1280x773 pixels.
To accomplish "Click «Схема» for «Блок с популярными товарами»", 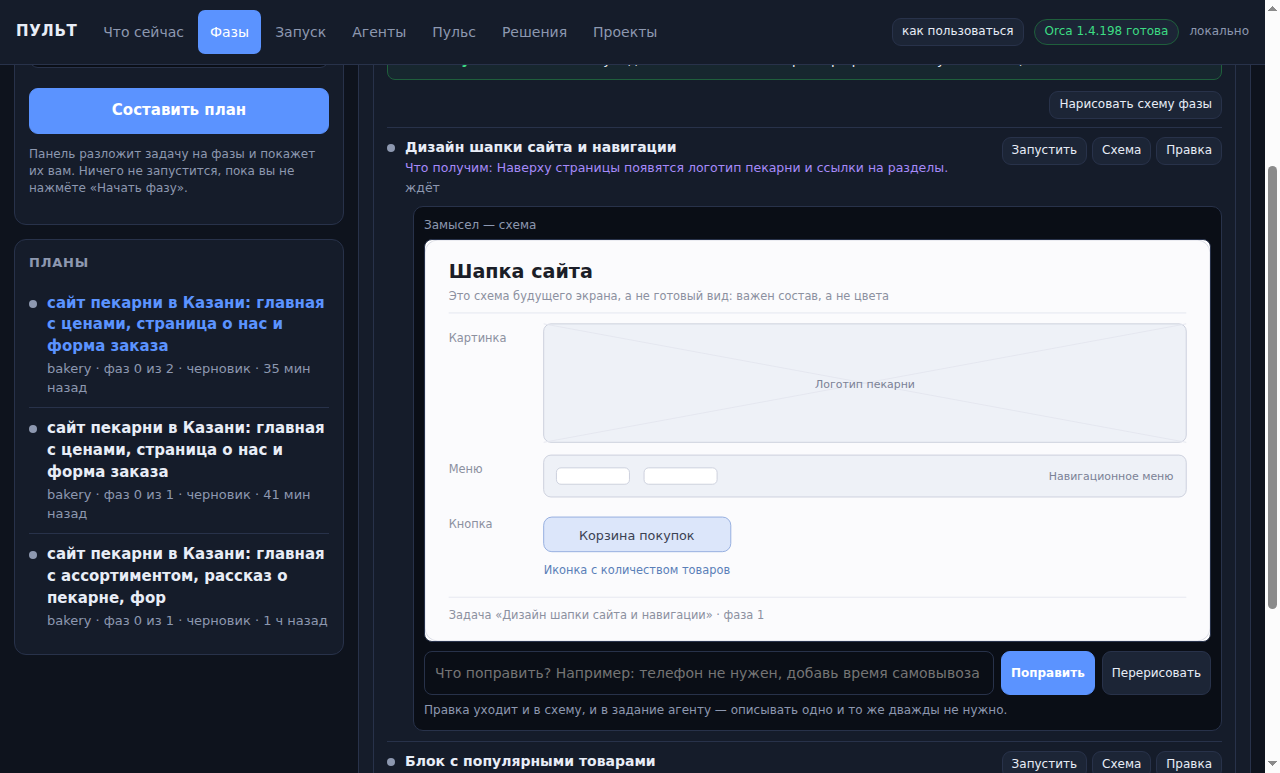I will (x=1121, y=763).
